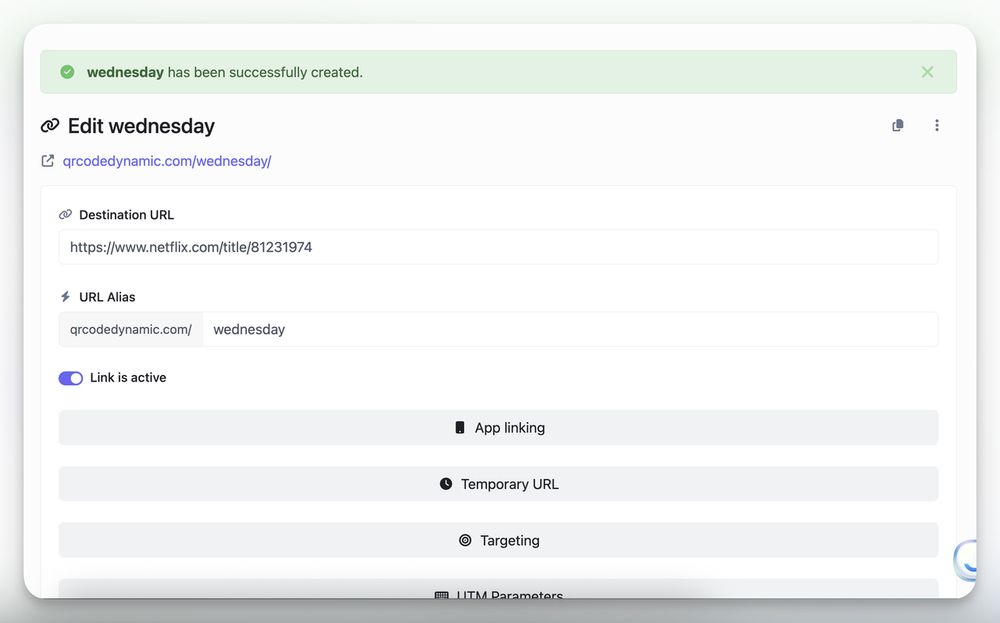The height and width of the screenshot is (623, 1000).
Task: Dismiss the green success alert
Action: click(x=927, y=72)
